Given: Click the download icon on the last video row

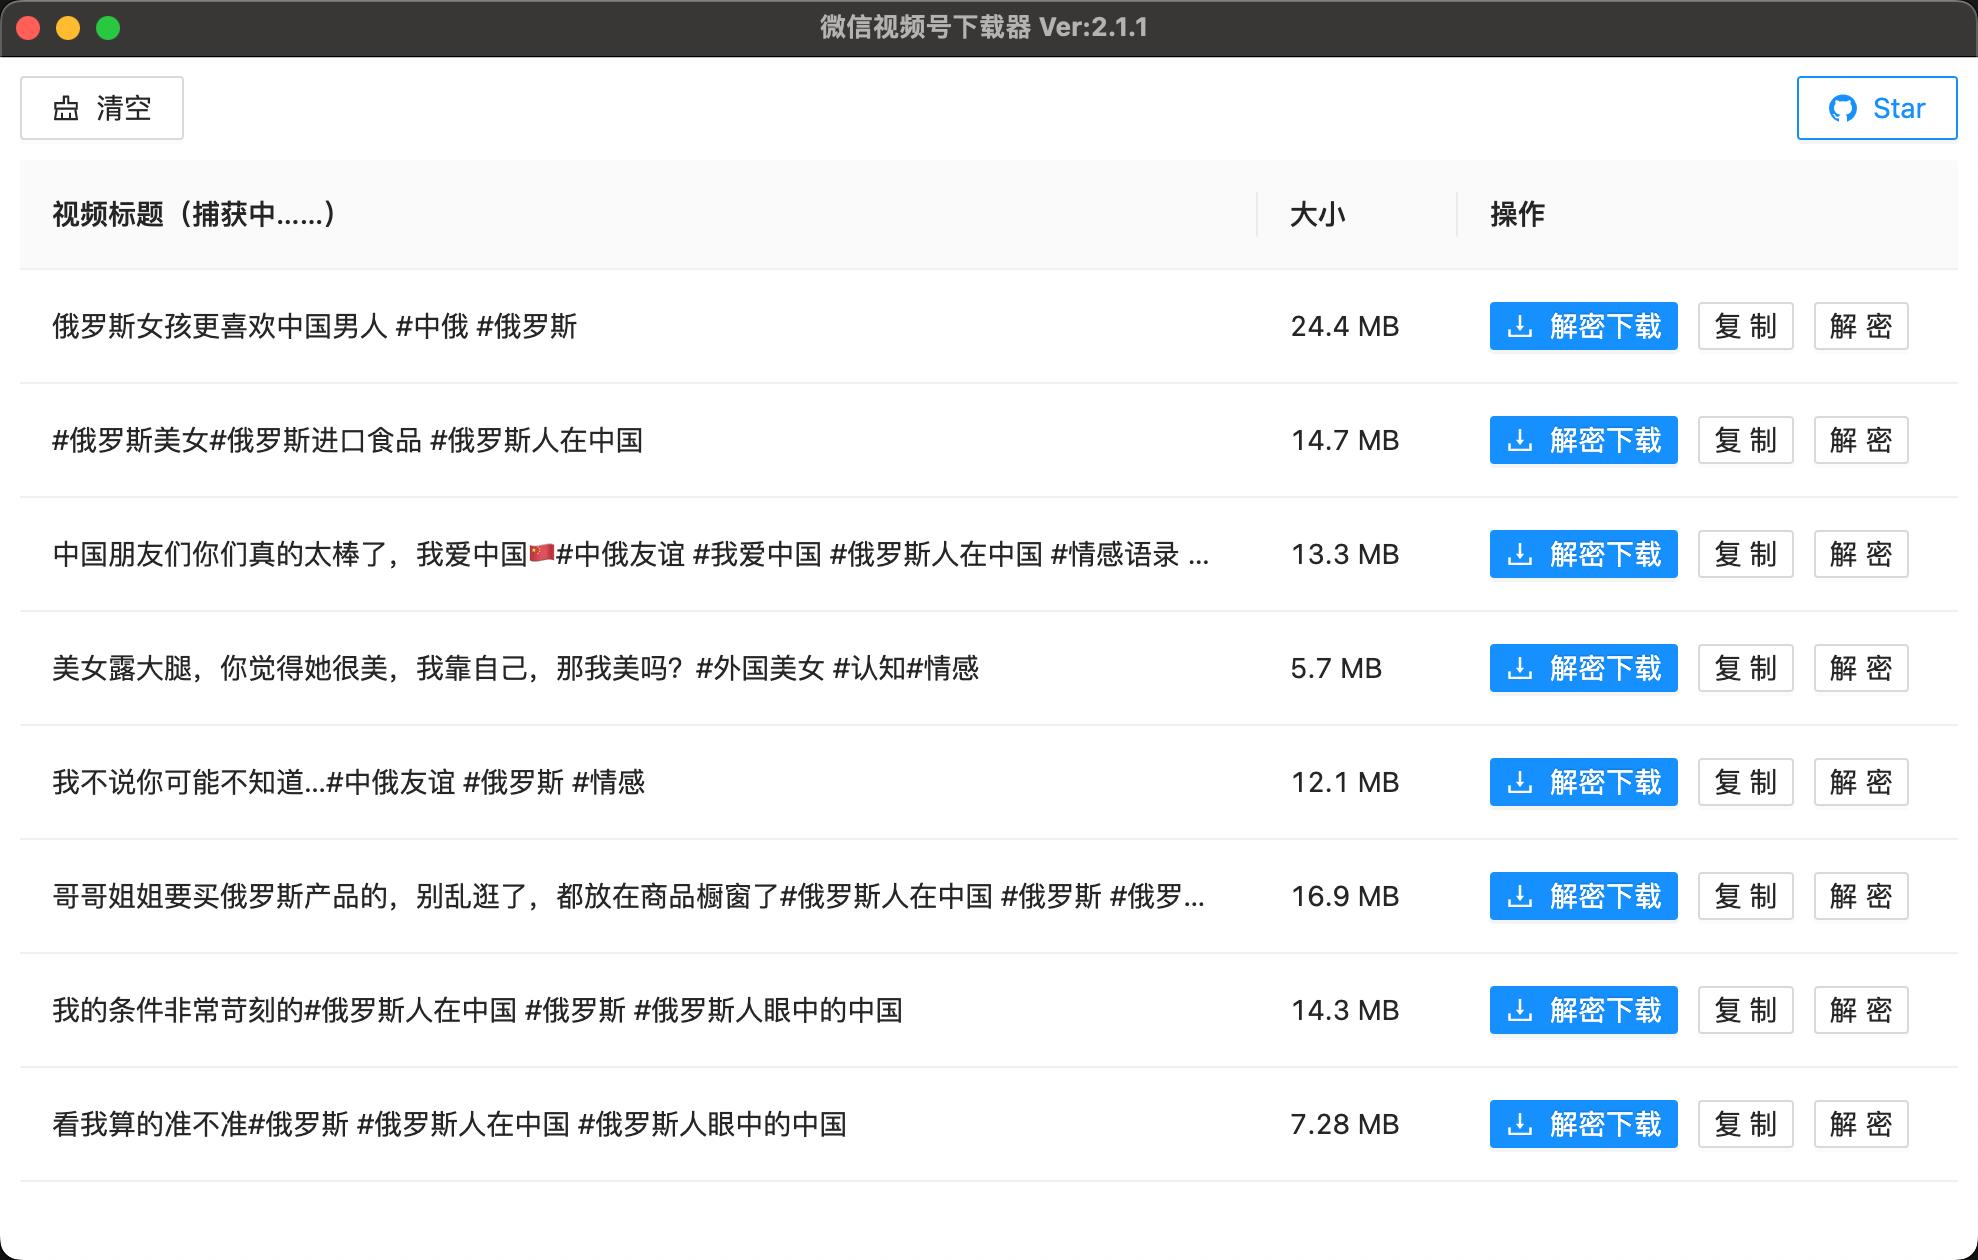Looking at the screenshot, I should [1519, 1124].
